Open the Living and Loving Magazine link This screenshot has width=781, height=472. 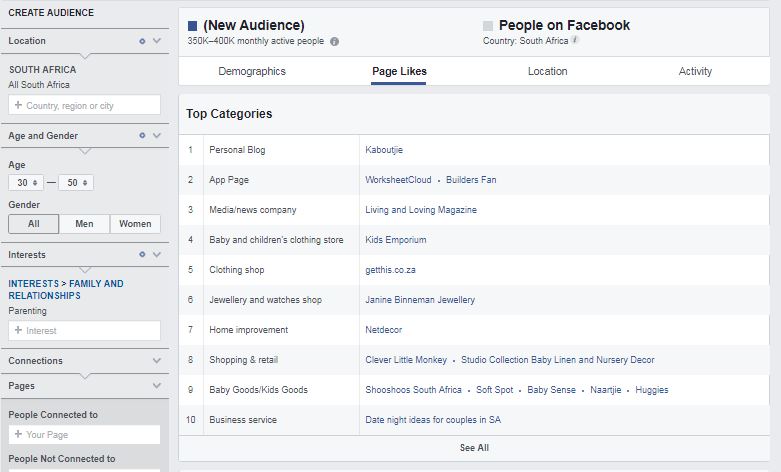(421, 210)
